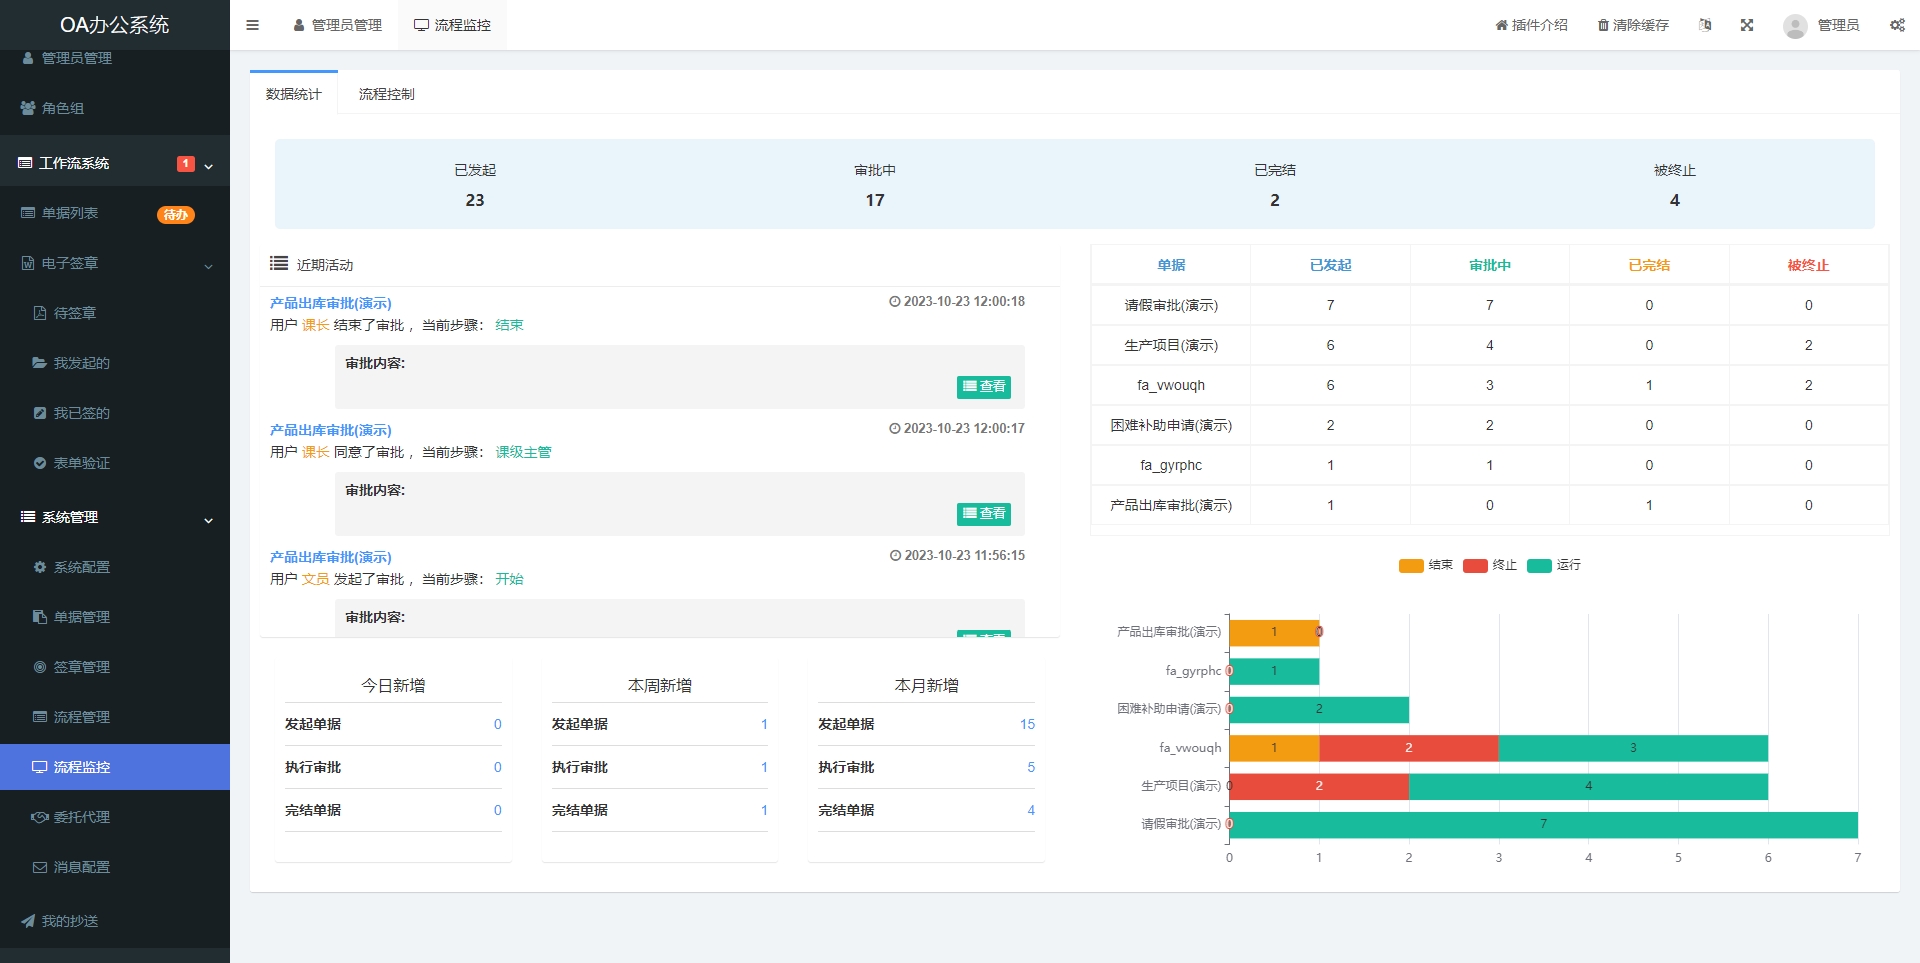
Task: Click the 请假审批(演示) table row name
Action: (x=1171, y=305)
